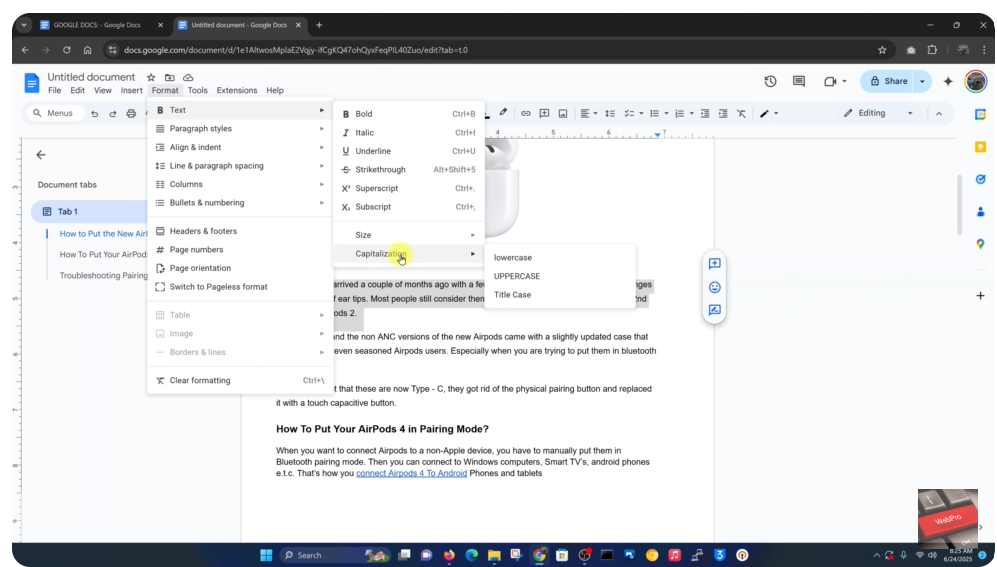
Task: Click the Print icon in toolbar
Action: (x=131, y=114)
